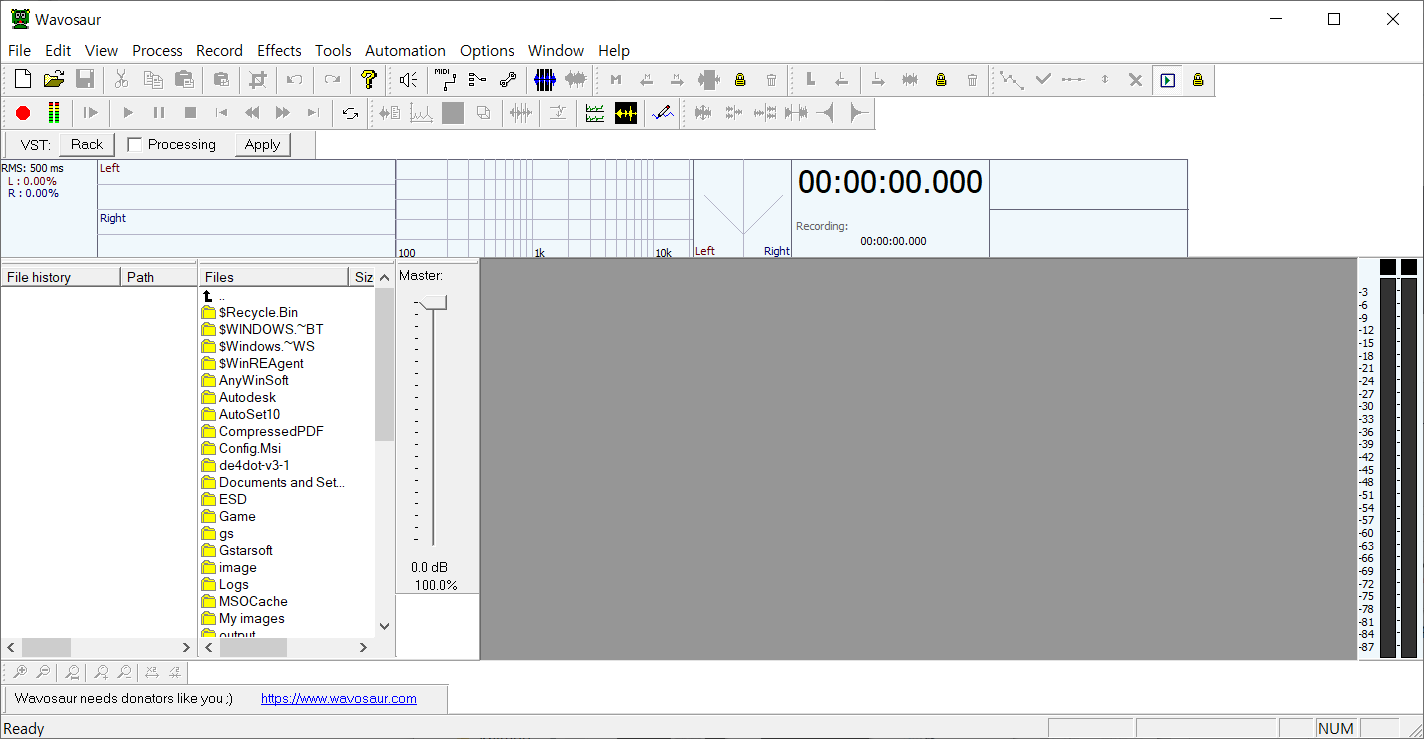1424x739 pixels.
Task: Select the MSOCache folder
Action: pyautogui.click(x=245, y=602)
